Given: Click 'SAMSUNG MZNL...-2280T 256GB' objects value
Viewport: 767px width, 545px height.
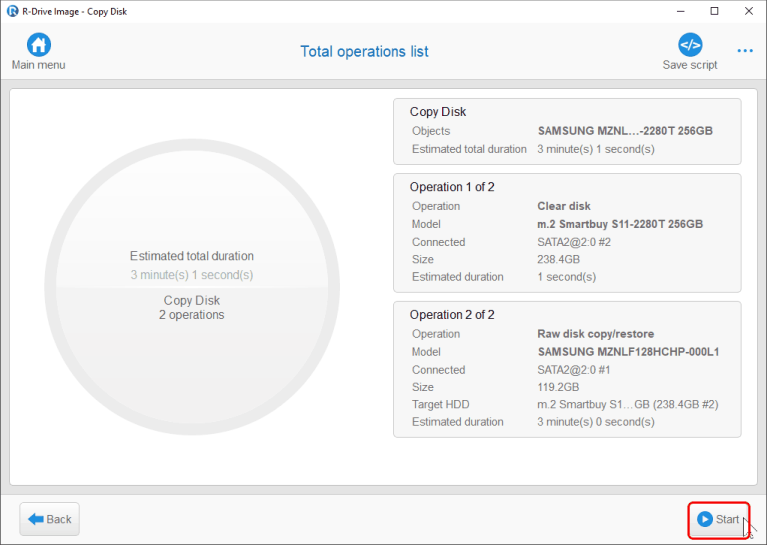Looking at the screenshot, I should click(625, 131).
